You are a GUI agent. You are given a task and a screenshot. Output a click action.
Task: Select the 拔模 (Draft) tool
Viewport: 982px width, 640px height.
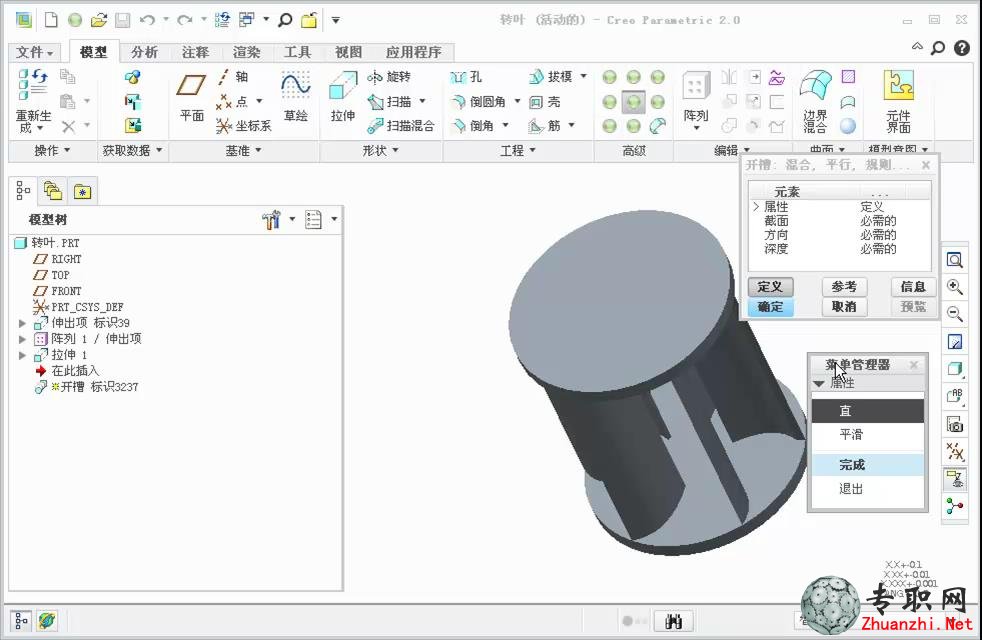tap(550, 77)
